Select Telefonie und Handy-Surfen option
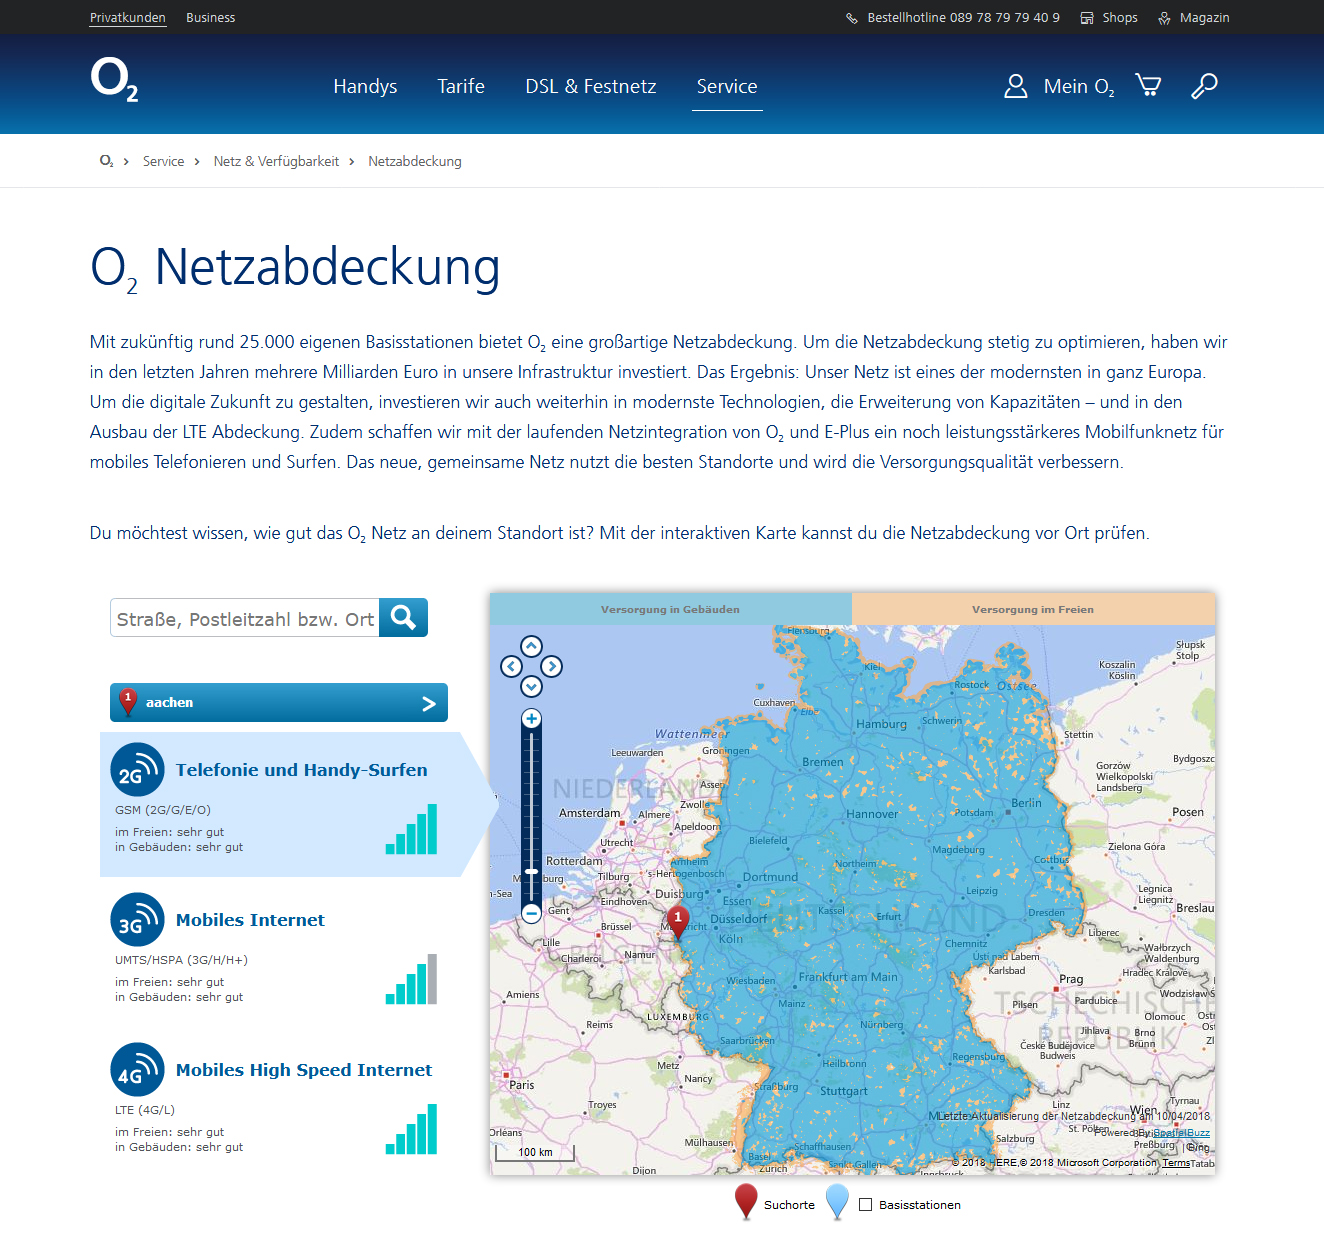The image size is (1324, 1260). pos(301,770)
